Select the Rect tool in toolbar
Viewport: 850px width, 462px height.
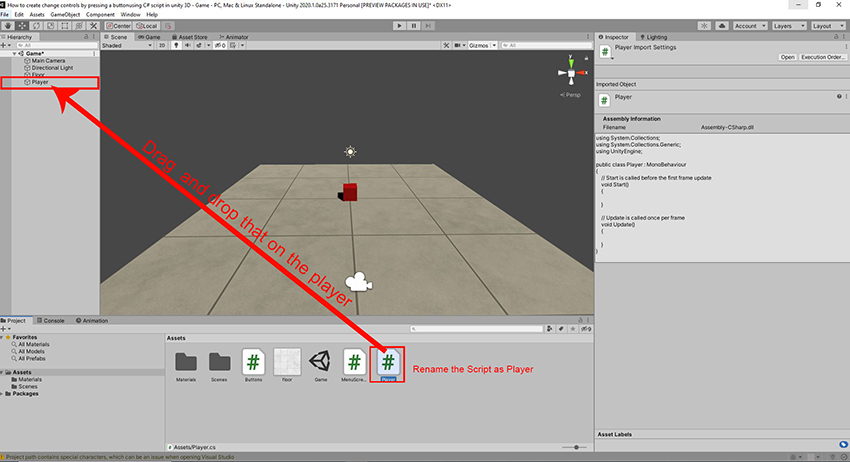coord(65,25)
